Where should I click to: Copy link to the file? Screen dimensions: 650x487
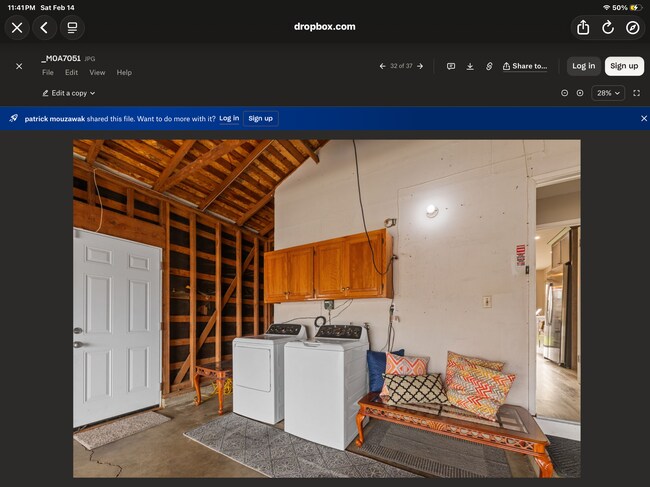(x=489, y=66)
